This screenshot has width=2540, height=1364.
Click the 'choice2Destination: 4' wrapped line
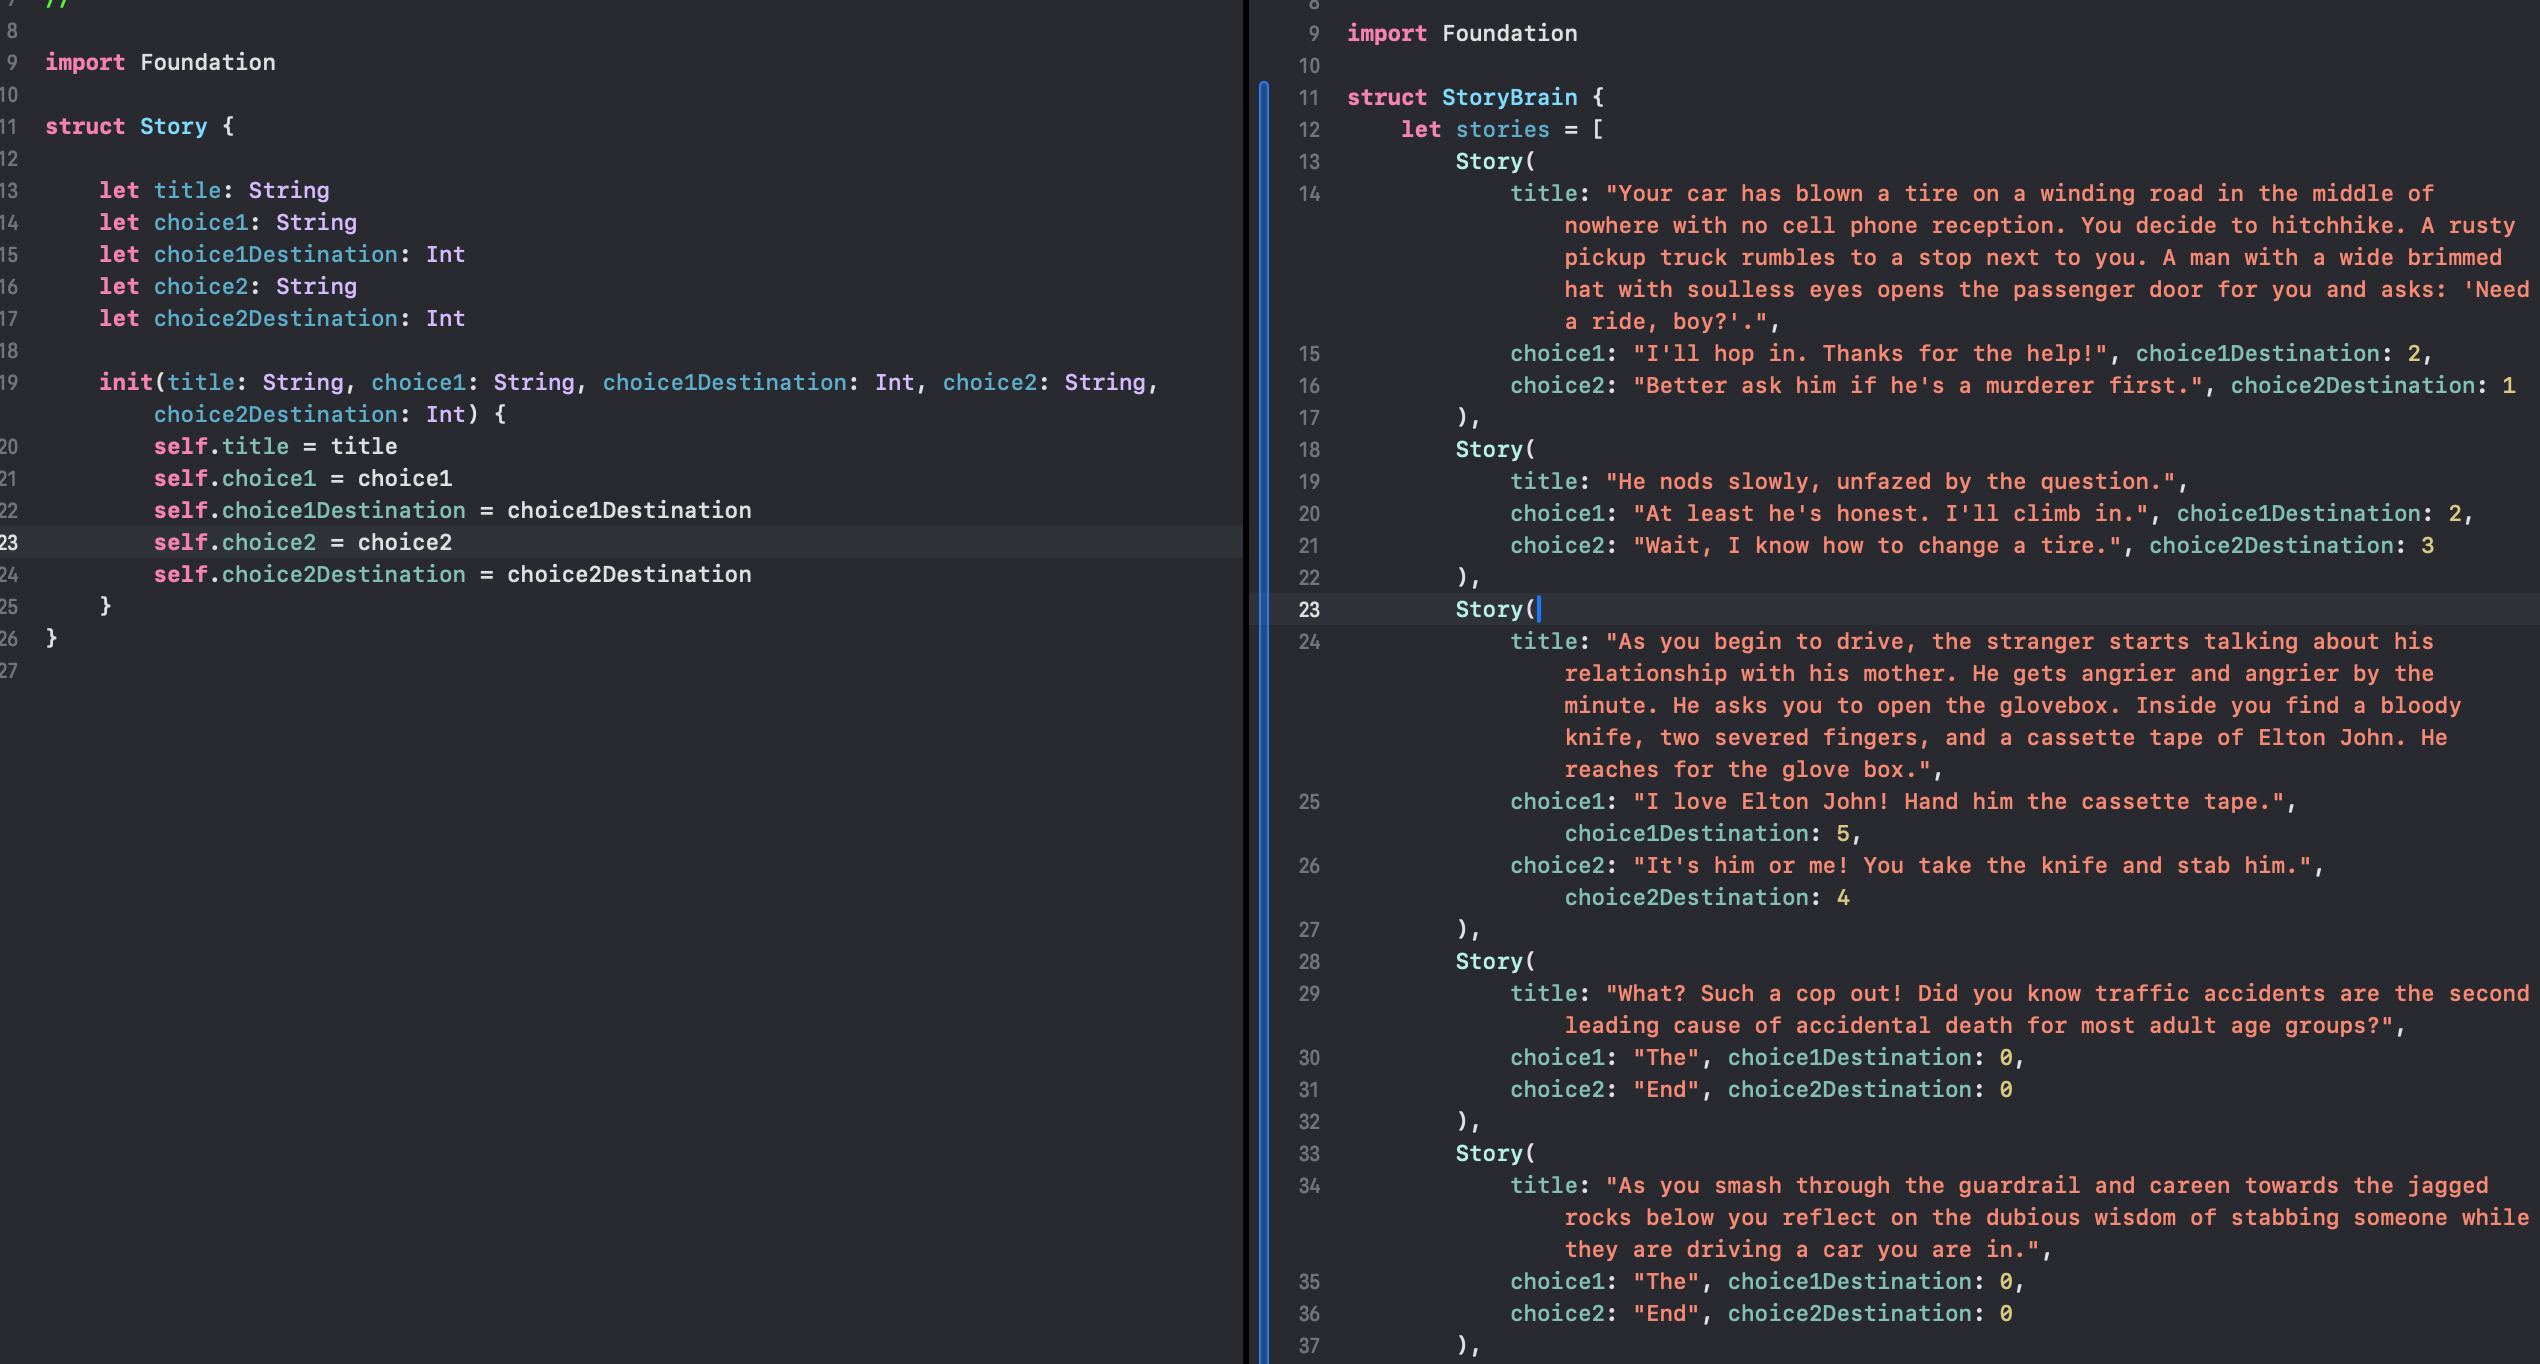point(1707,897)
